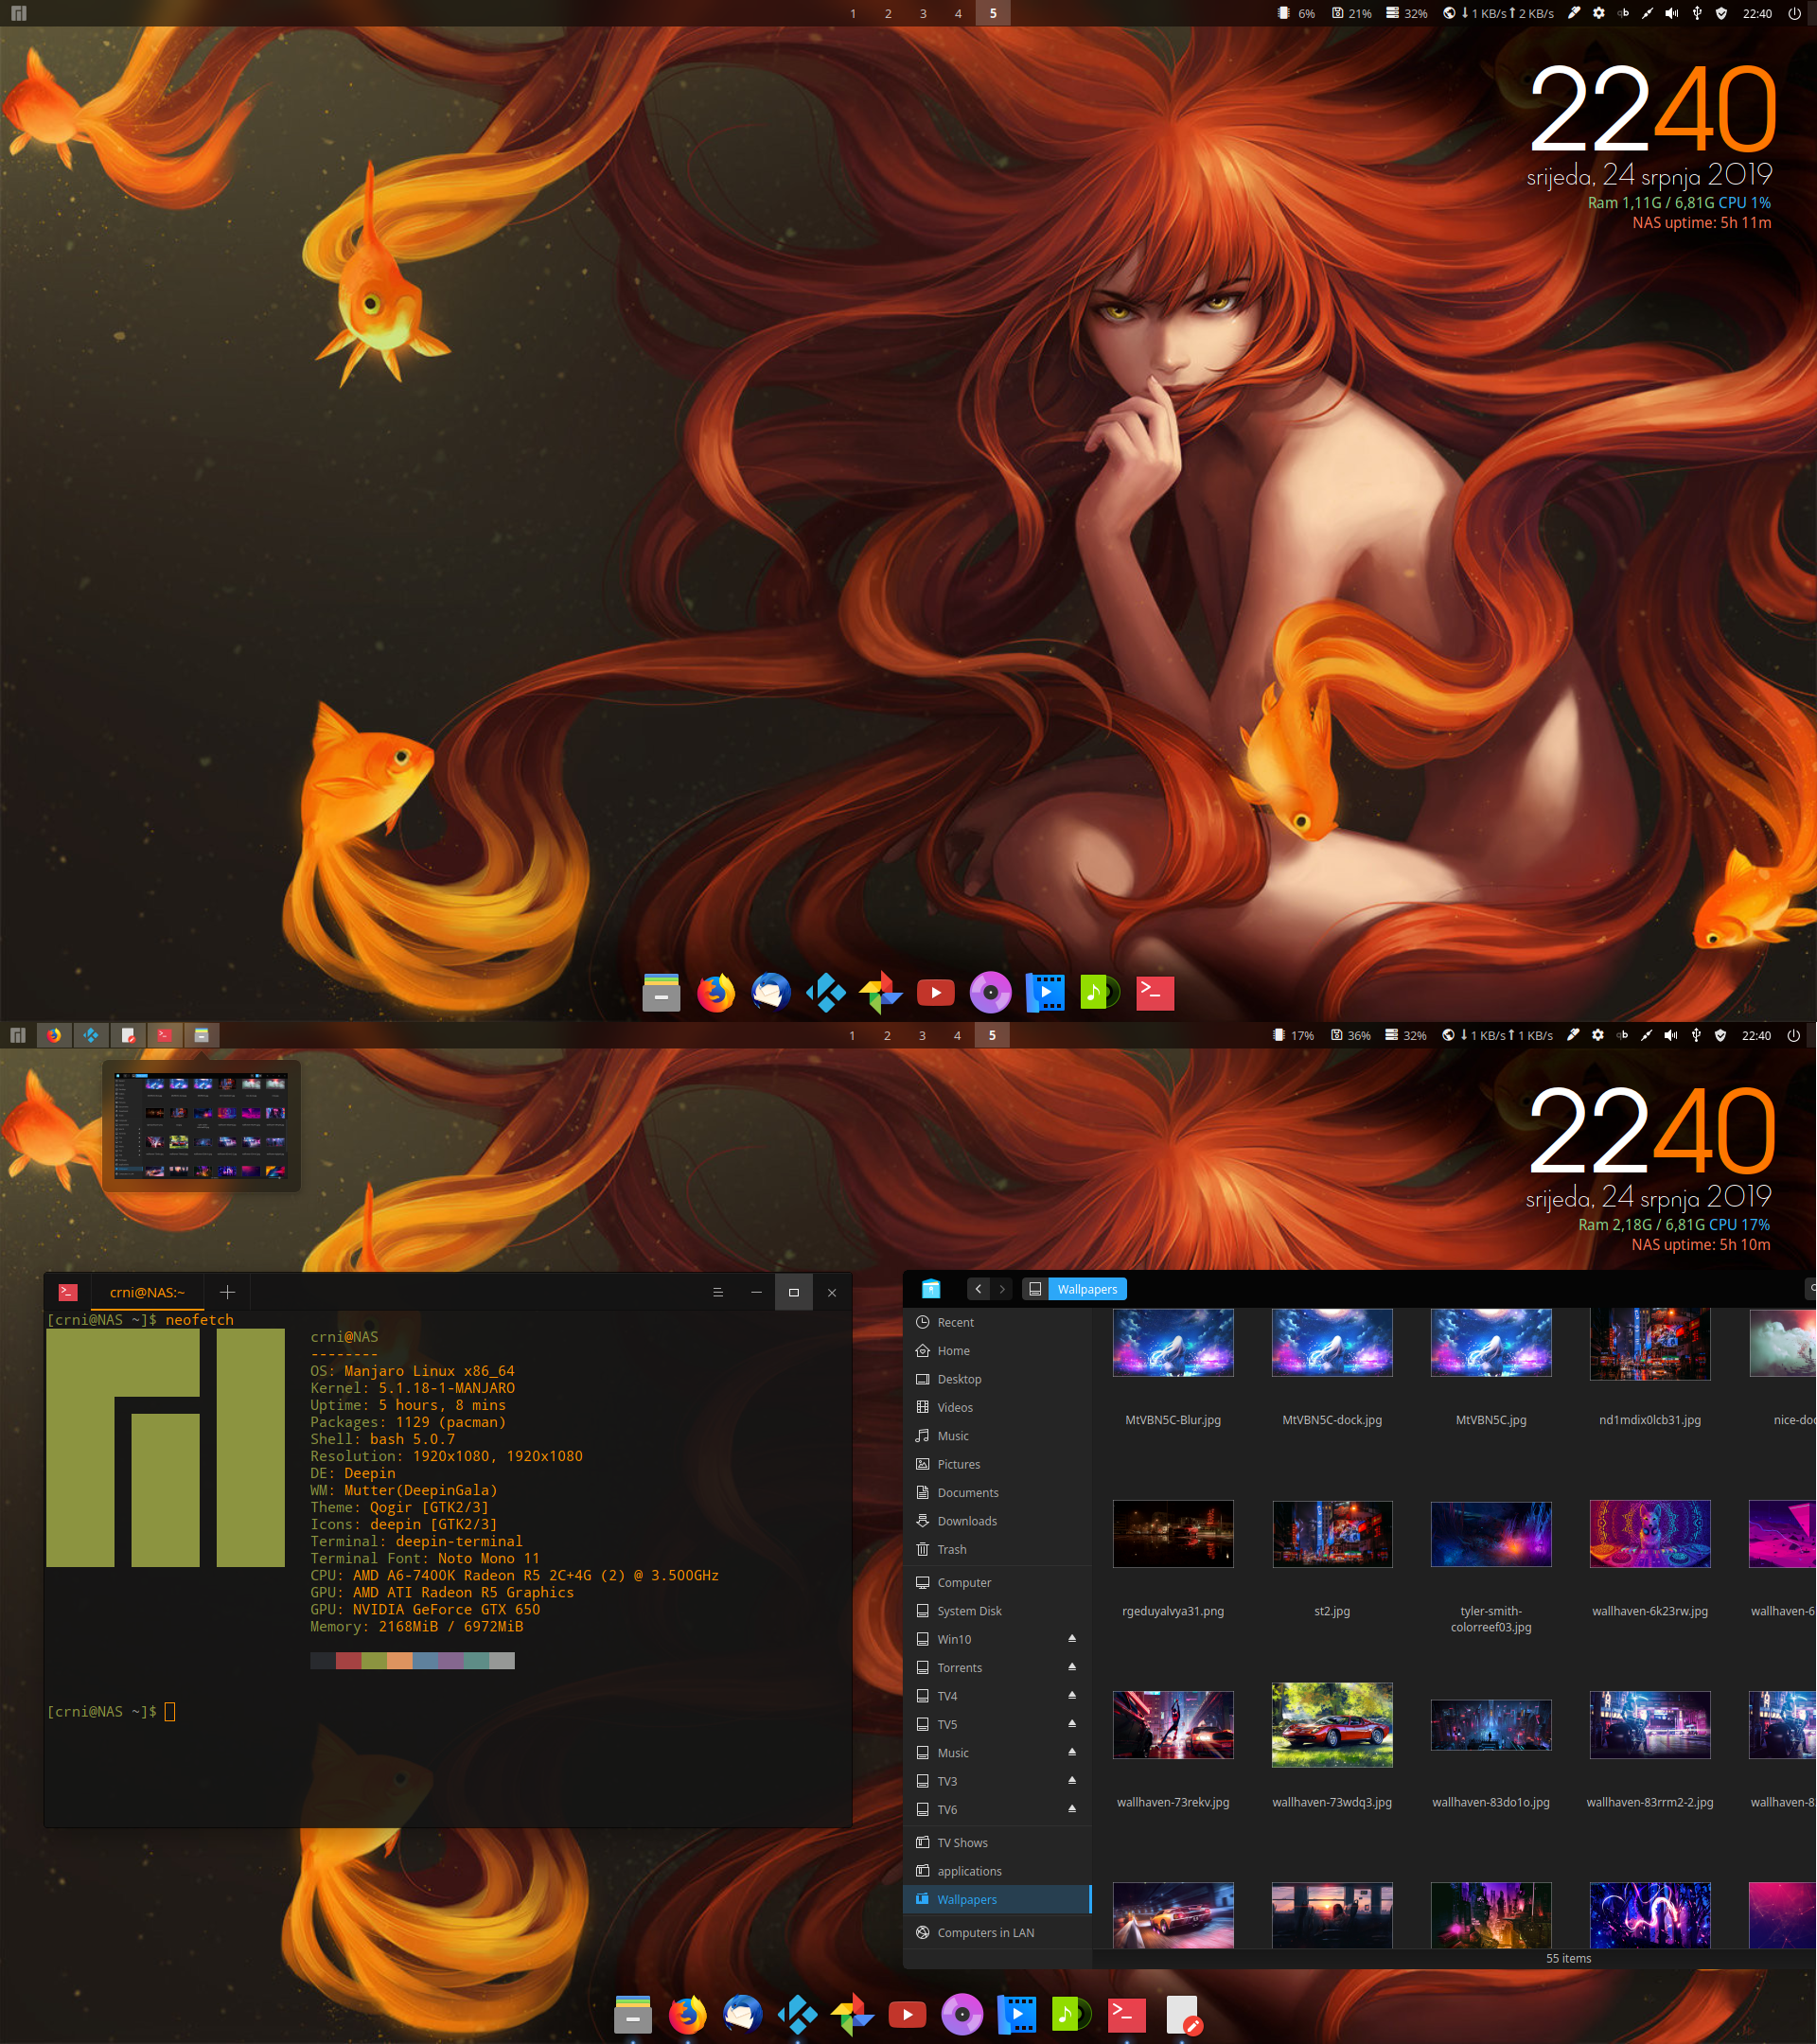Click the 17% battery indicator in lower panel
Image resolution: width=1817 pixels, height=2044 pixels.
click(1293, 1035)
